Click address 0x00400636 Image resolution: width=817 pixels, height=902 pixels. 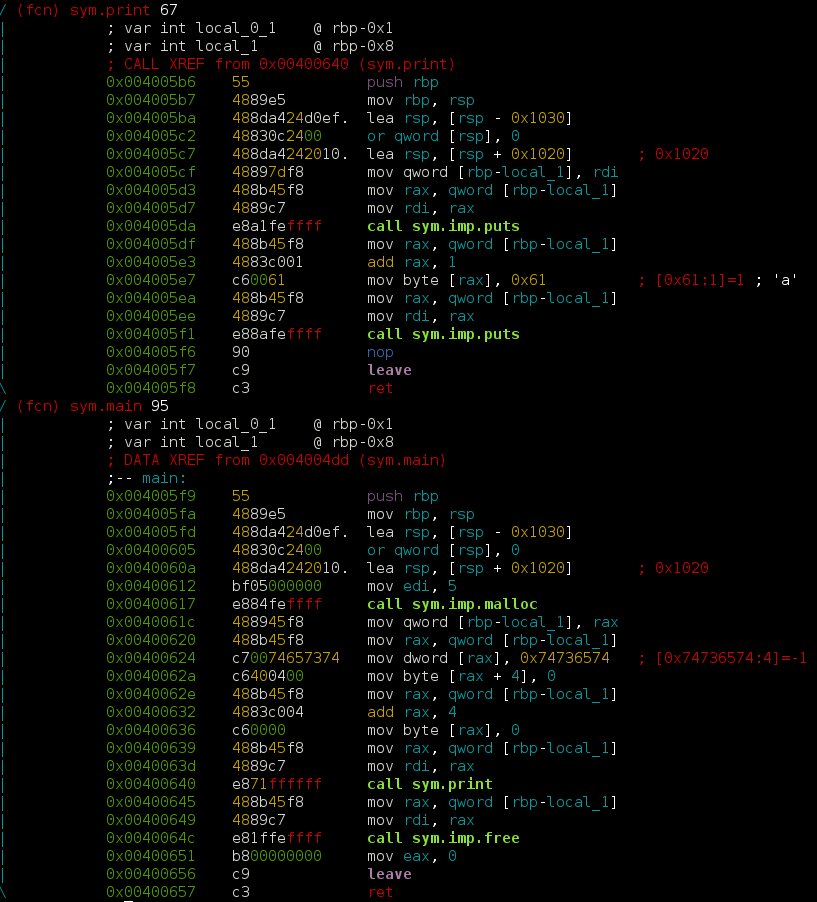click(x=151, y=730)
